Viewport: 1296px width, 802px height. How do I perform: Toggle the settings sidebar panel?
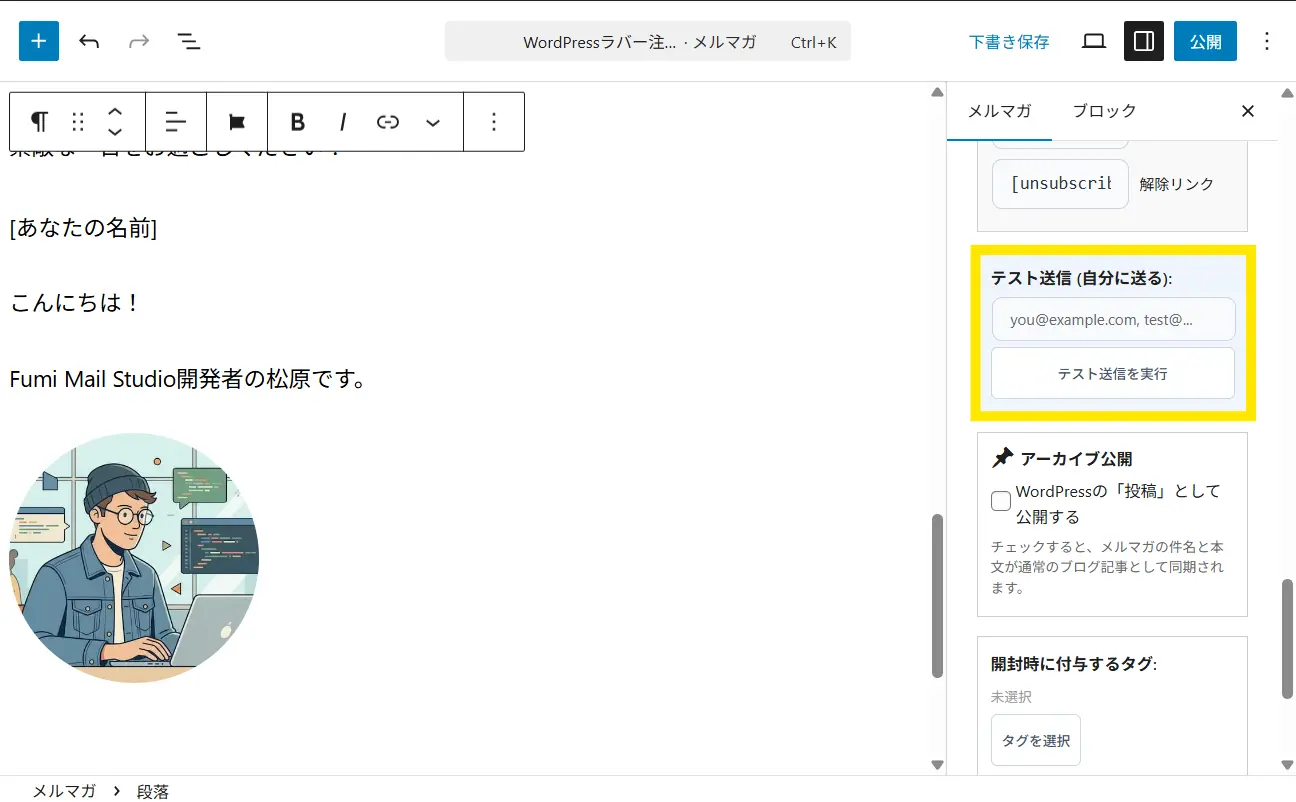coord(1144,41)
